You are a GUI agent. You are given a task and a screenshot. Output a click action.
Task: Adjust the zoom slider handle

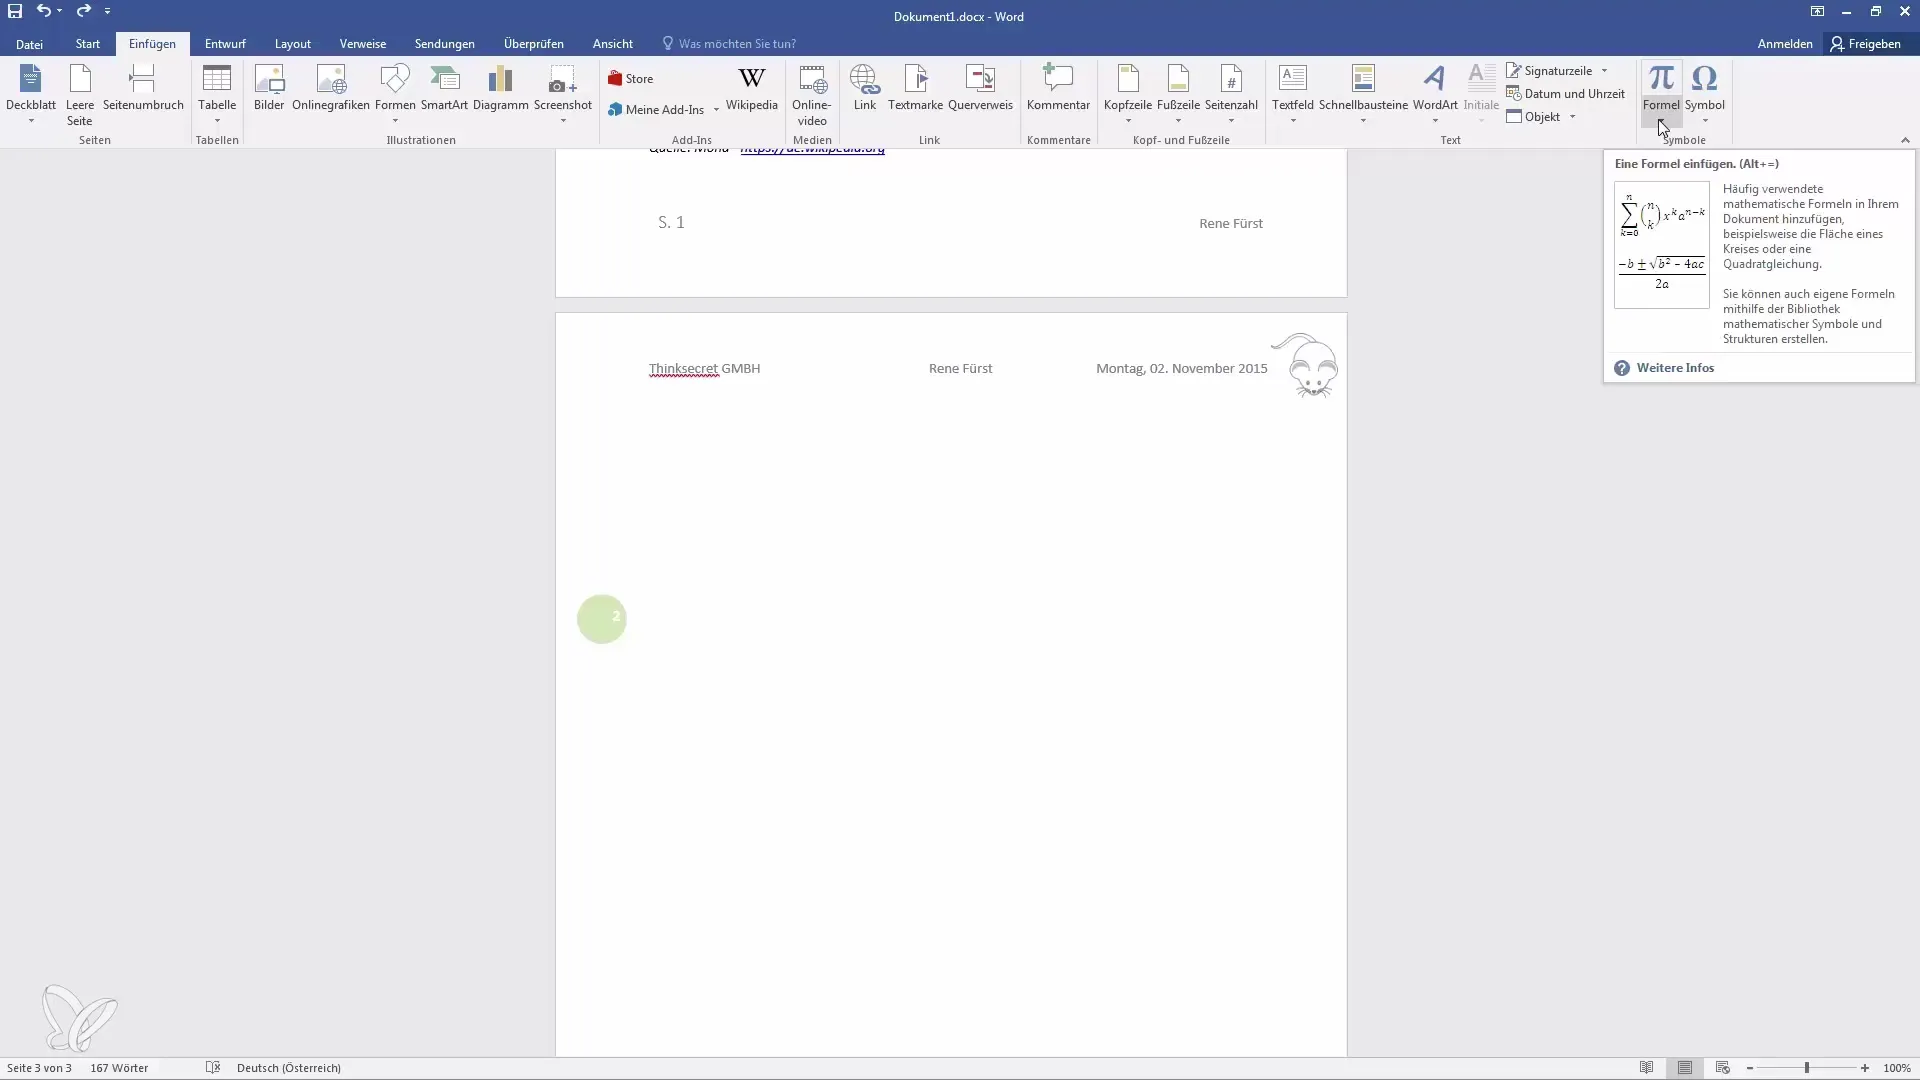(x=1807, y=1068)
